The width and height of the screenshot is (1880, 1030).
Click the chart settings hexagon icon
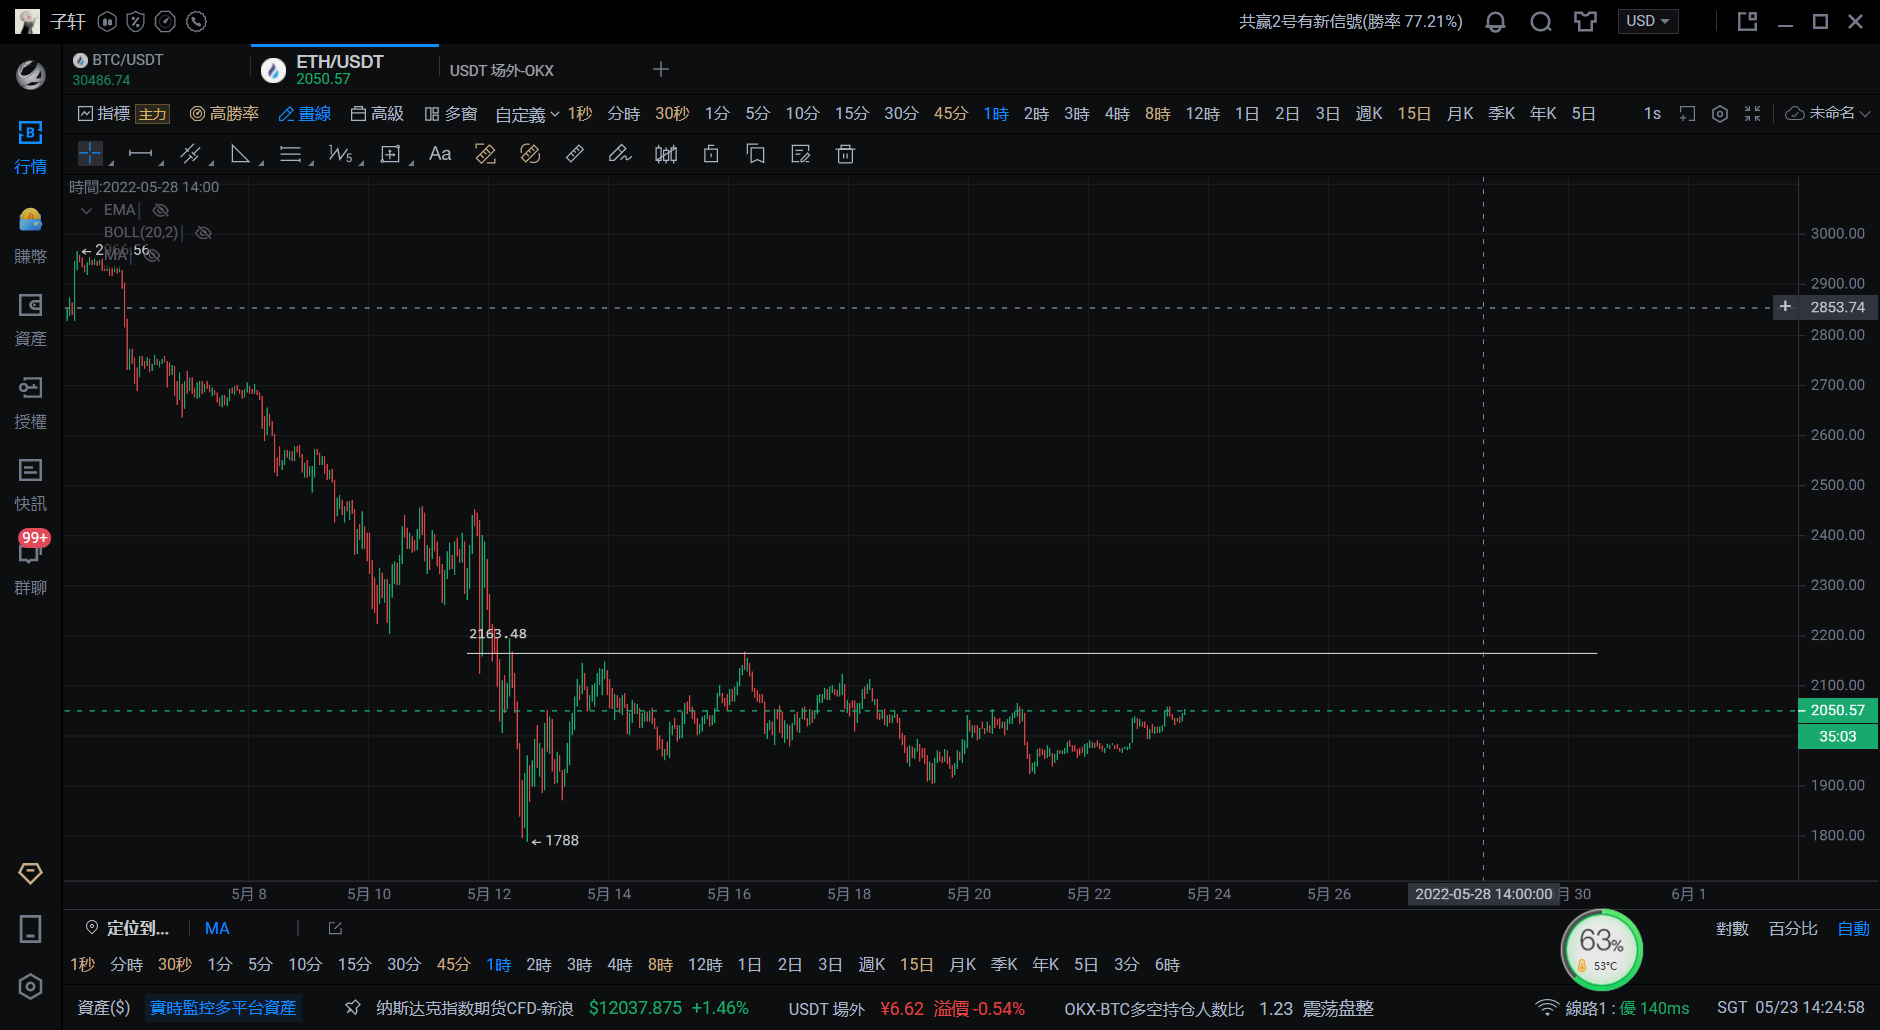pyautogui.click(x=1720, y=114)
